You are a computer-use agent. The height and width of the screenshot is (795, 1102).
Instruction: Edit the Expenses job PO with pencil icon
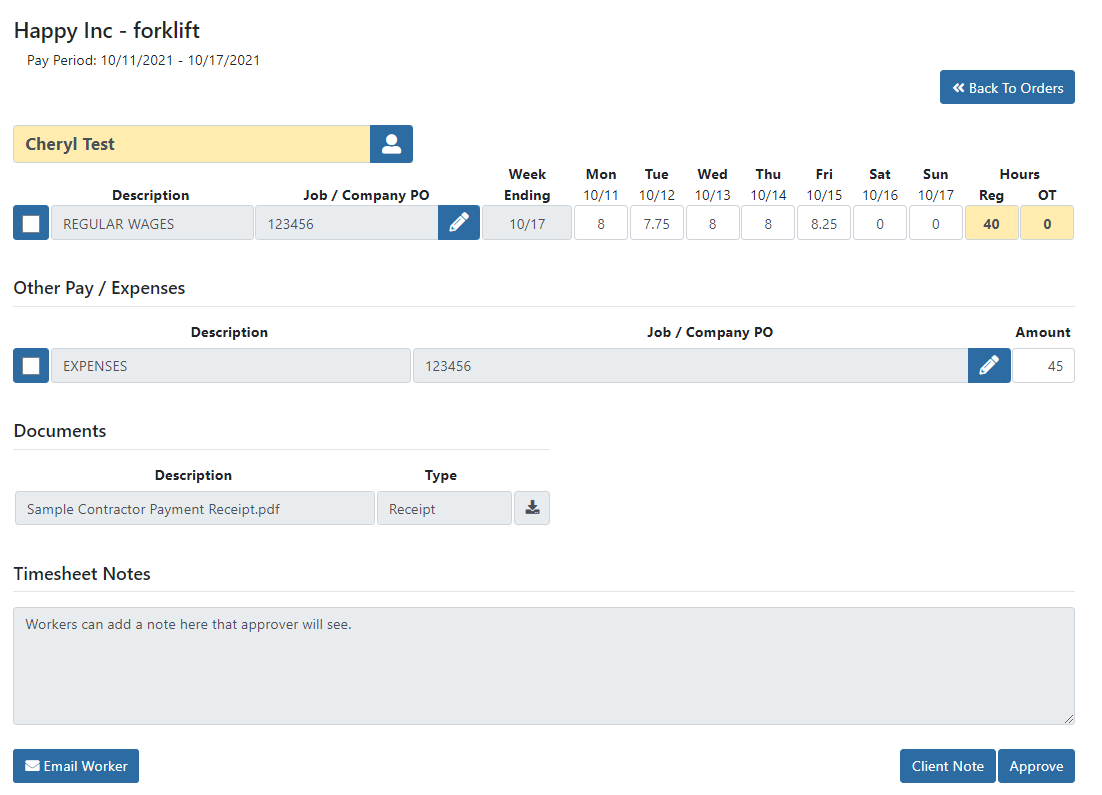point(989,366)
